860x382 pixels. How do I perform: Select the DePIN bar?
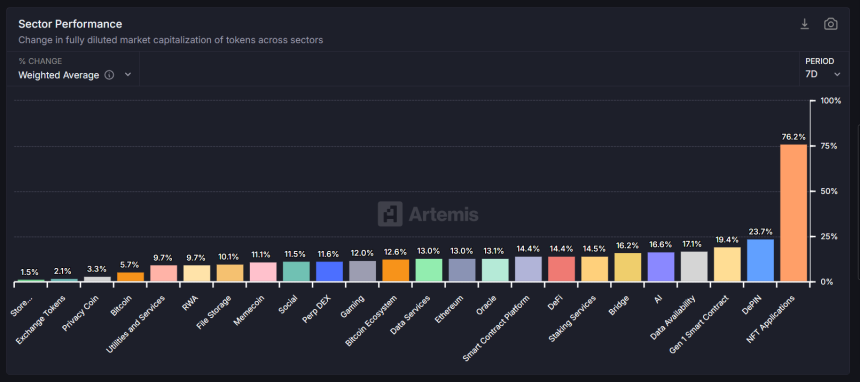pyautogui.click(x=760, y=260)
